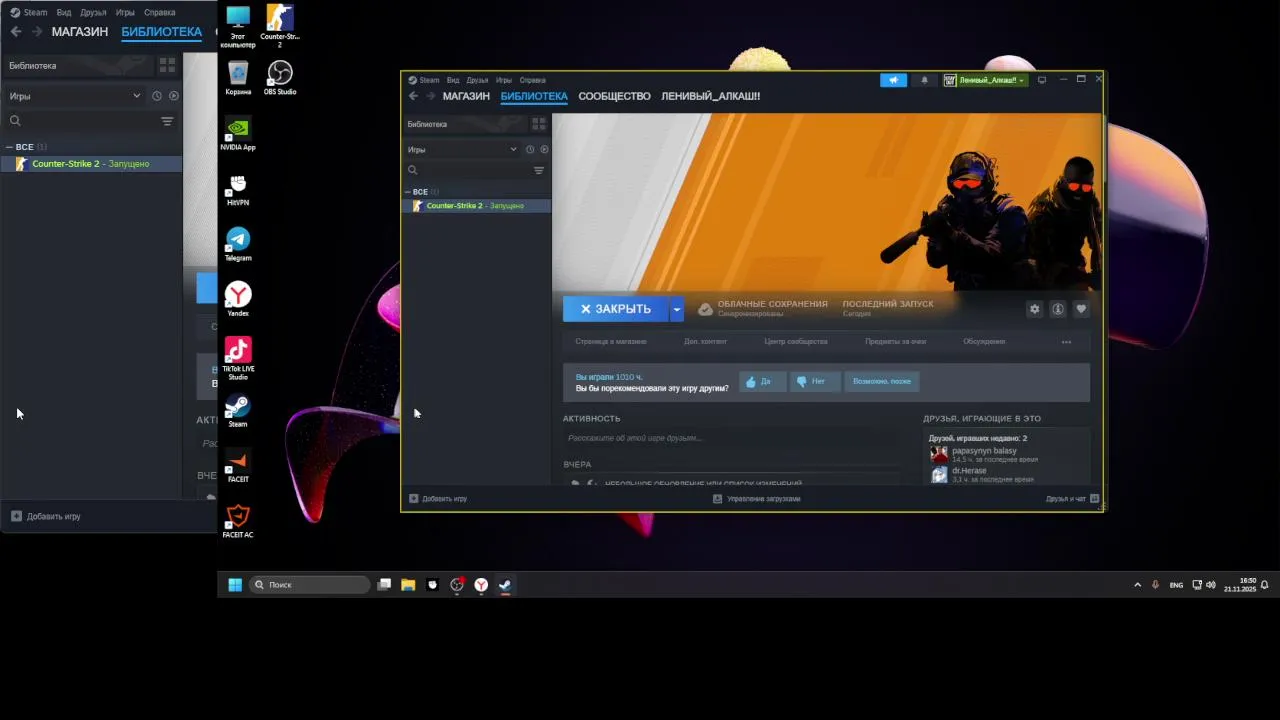Viewport: 1280px width, 720px height.
Task: Open game info icon next to gear
Action: 1057,309
